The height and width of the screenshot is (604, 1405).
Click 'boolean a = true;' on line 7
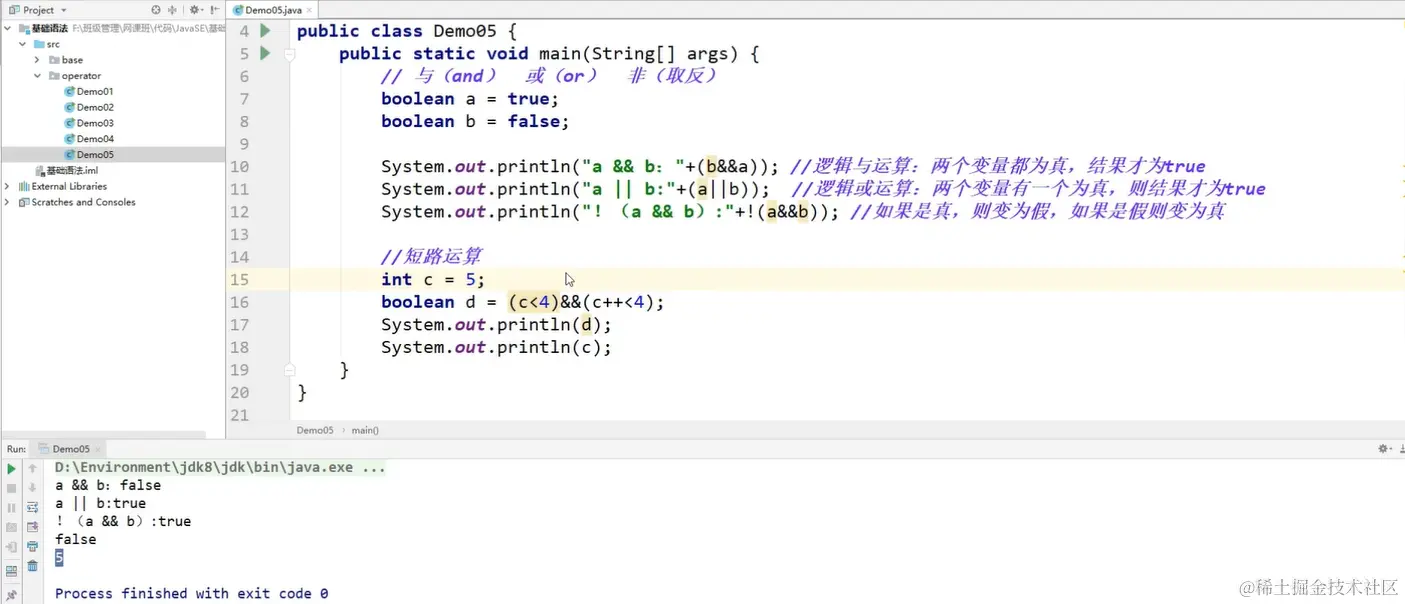tap(469, 99)
